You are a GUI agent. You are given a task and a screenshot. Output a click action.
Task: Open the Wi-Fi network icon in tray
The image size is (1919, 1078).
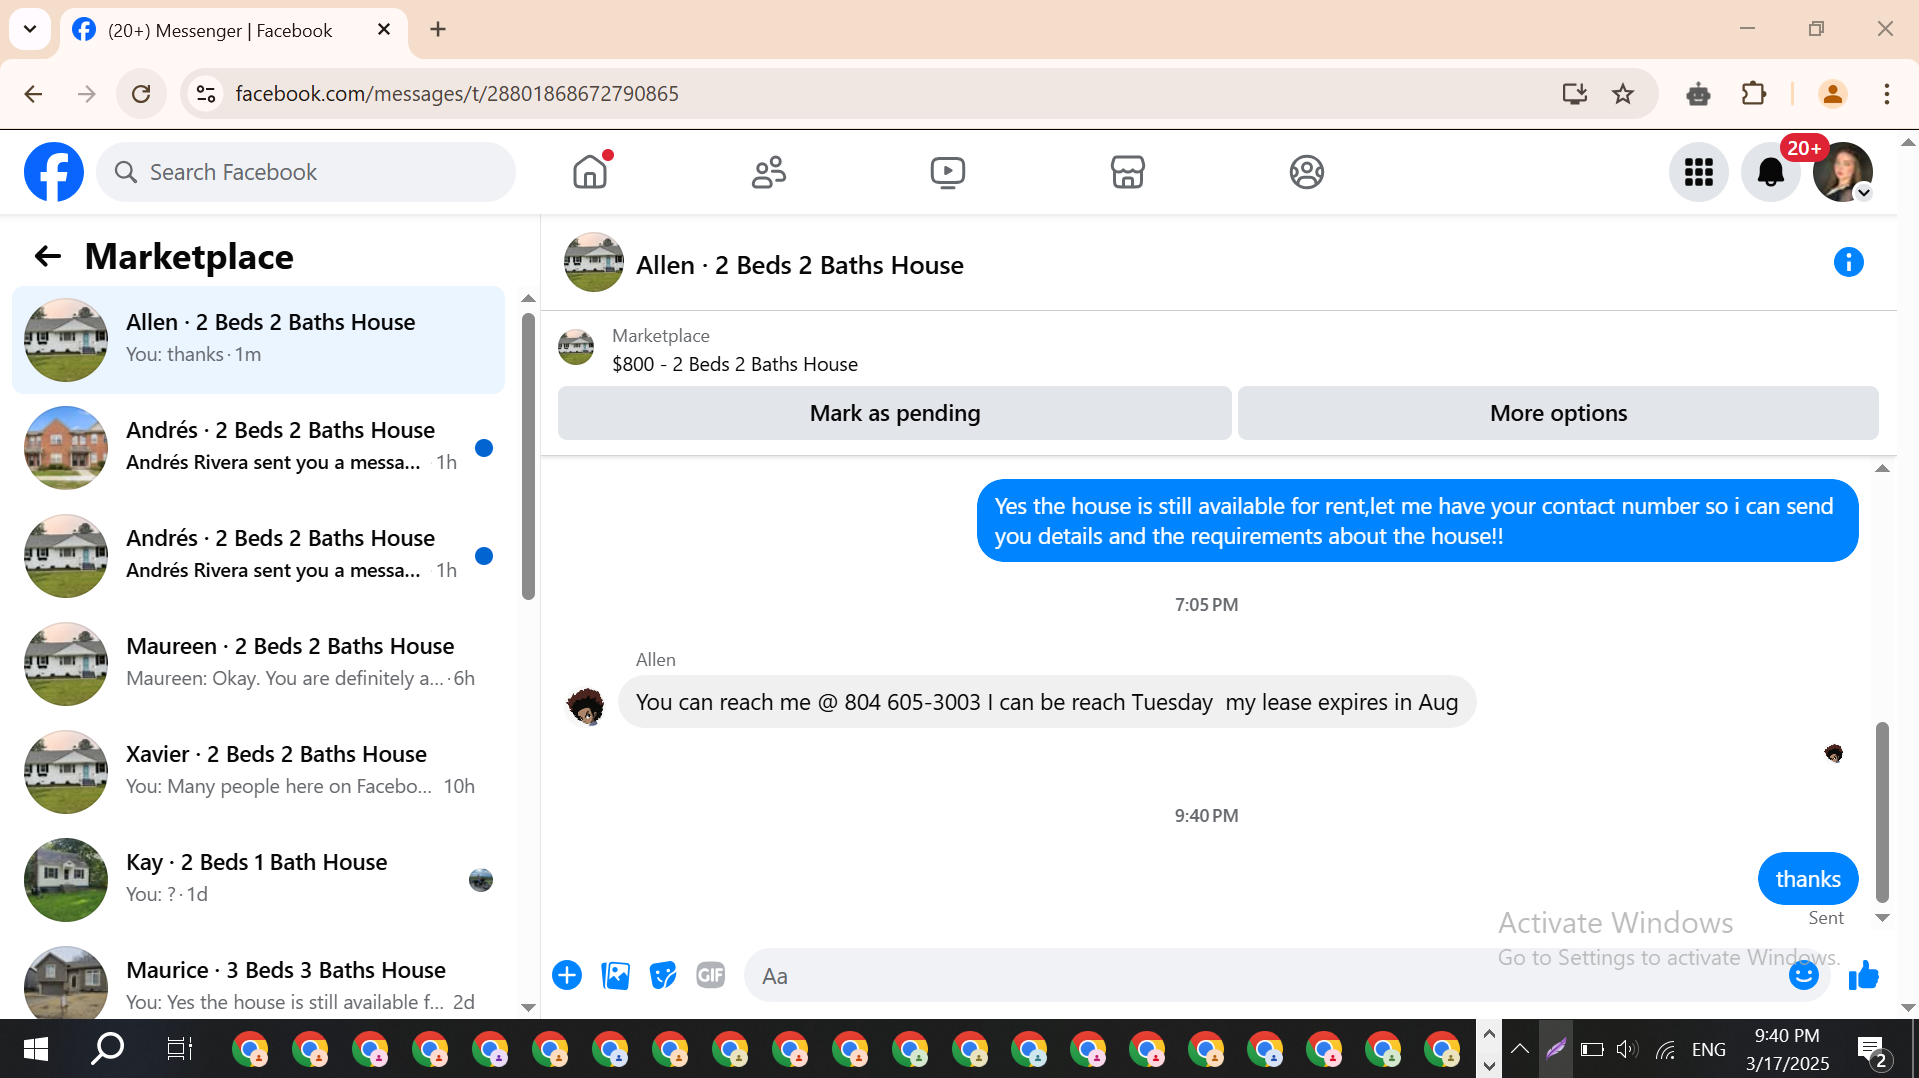(x=1665, y=1049)
